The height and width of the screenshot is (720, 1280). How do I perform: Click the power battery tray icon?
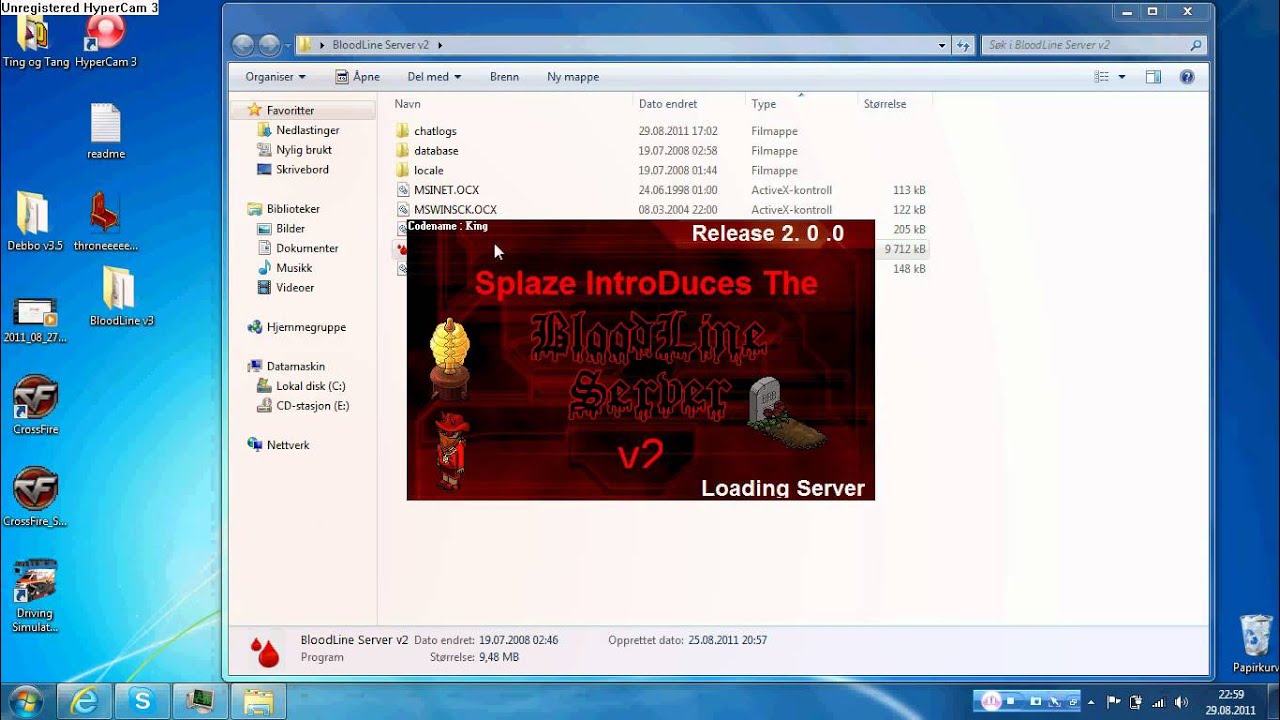(1137, 702)
